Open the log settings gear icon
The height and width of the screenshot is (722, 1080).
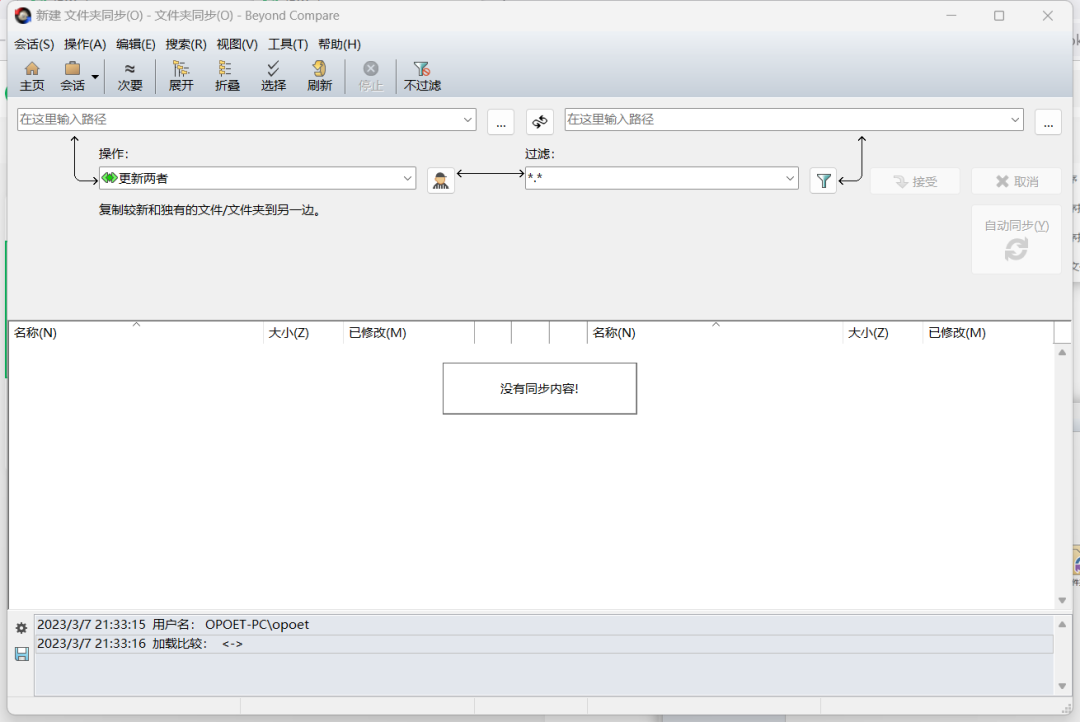(21, 628)
